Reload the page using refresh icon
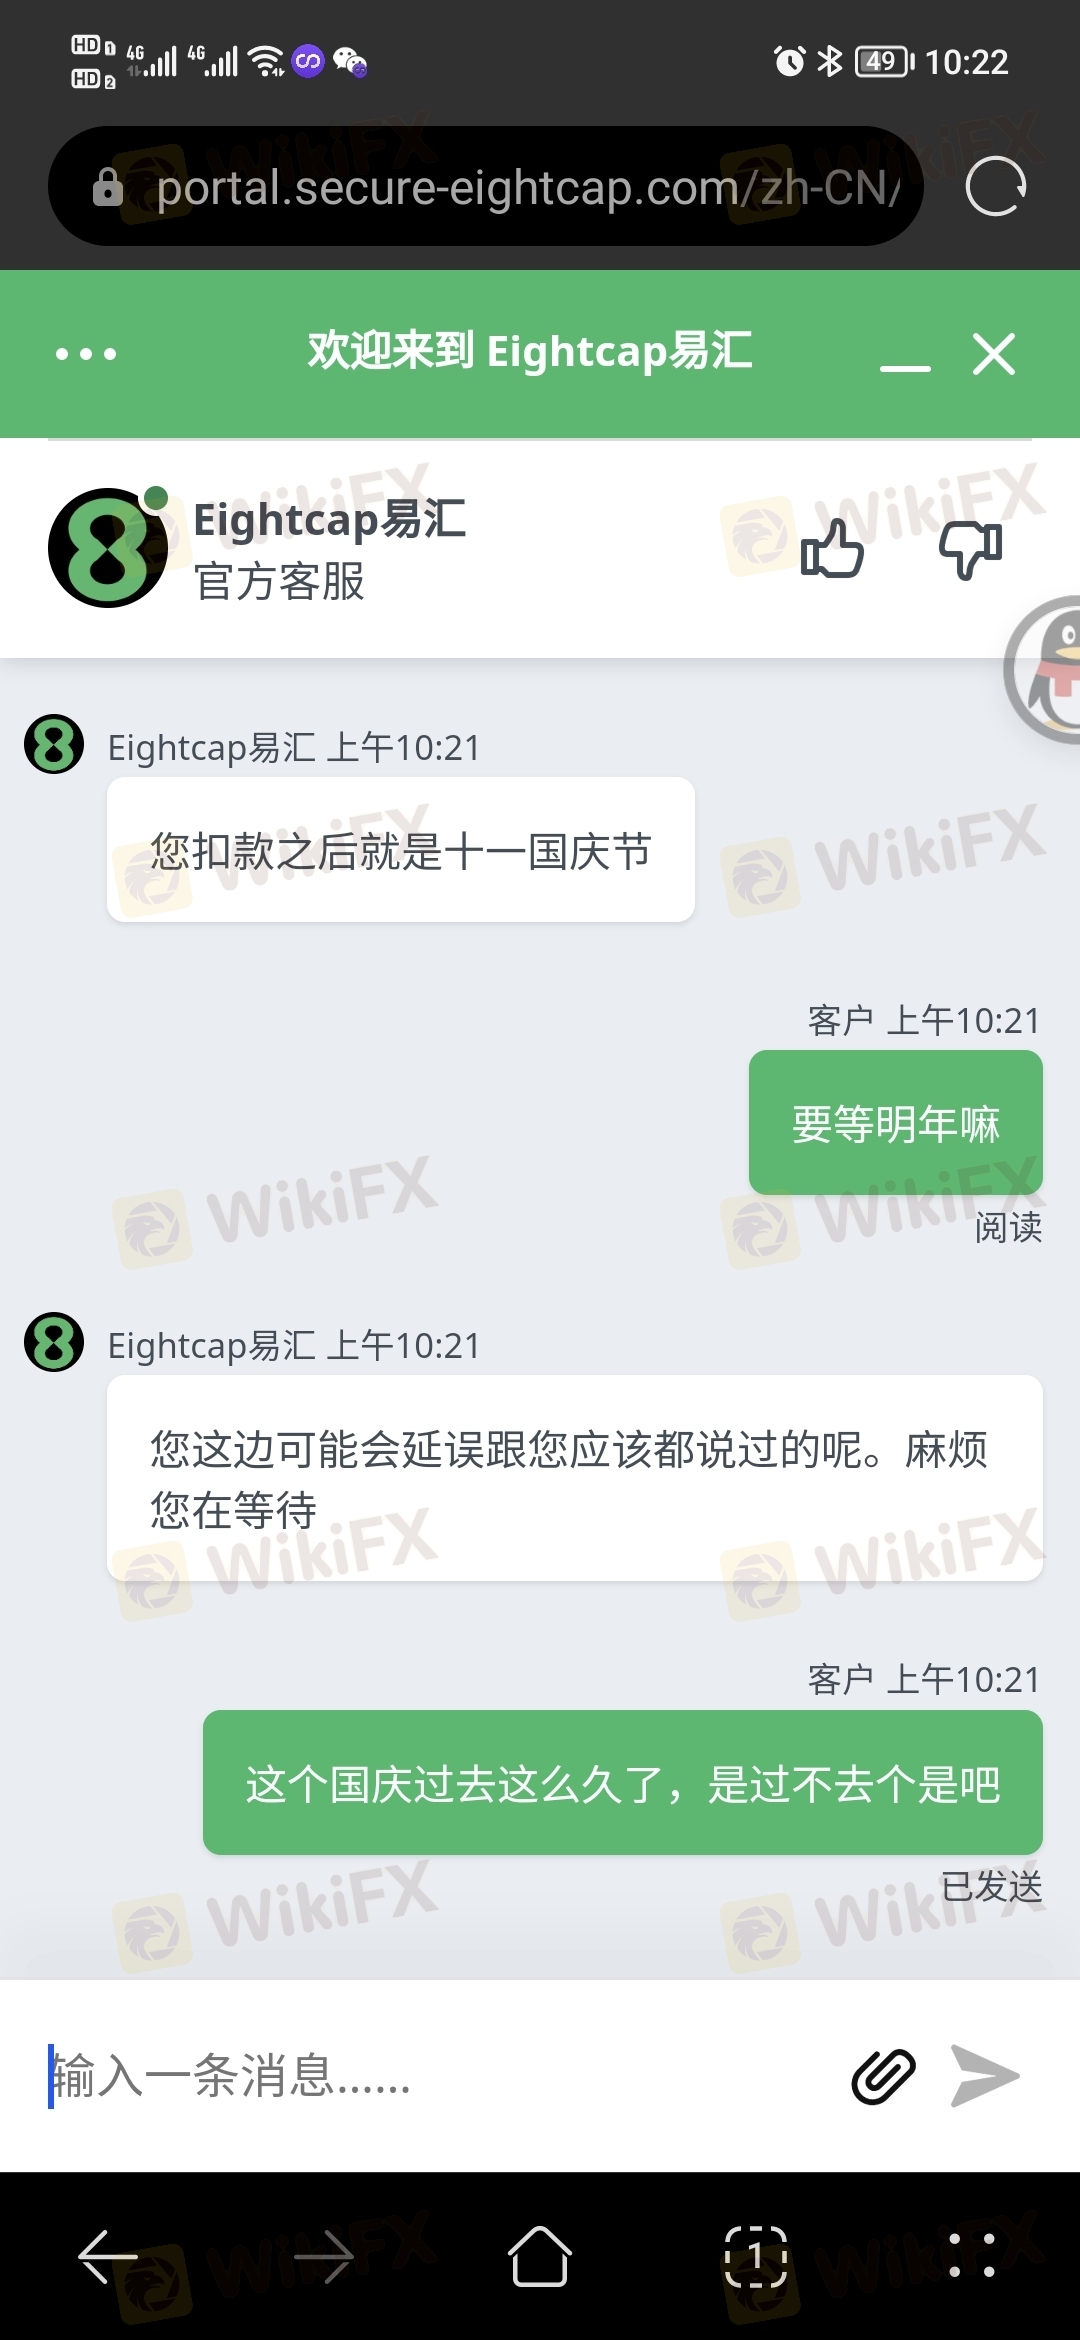The image size is (1080, 2340). tap(996, 186)
